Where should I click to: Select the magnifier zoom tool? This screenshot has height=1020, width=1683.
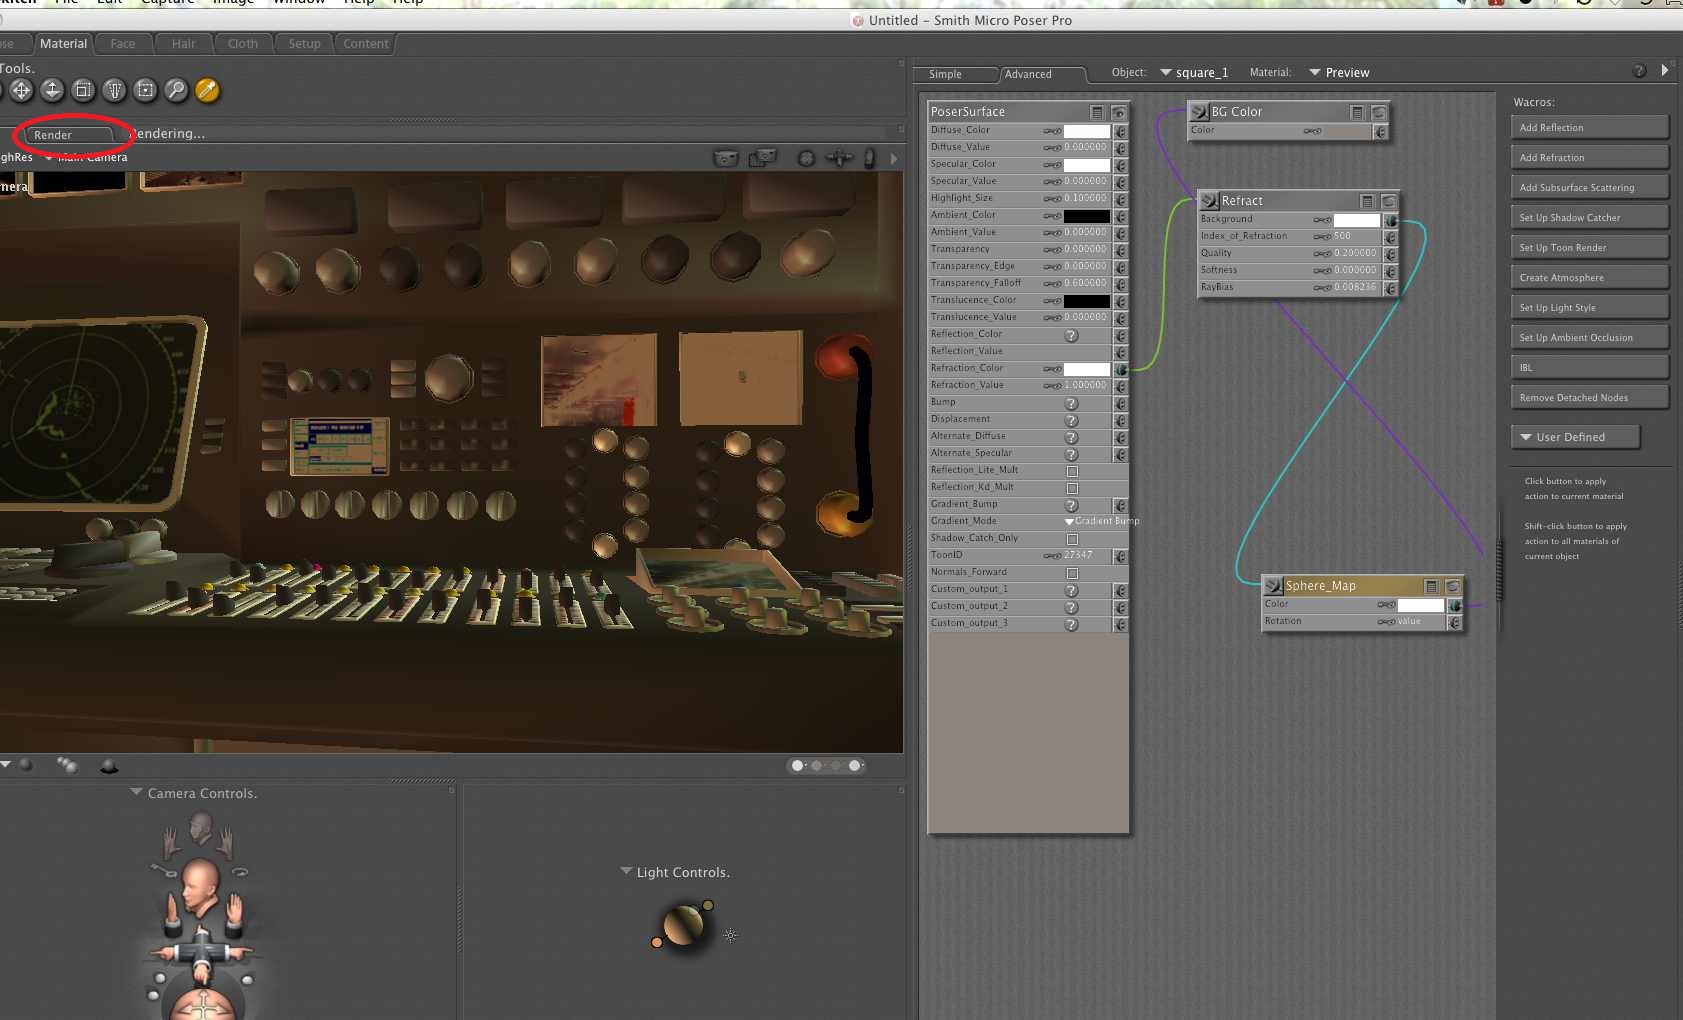[x=176, y=90]
